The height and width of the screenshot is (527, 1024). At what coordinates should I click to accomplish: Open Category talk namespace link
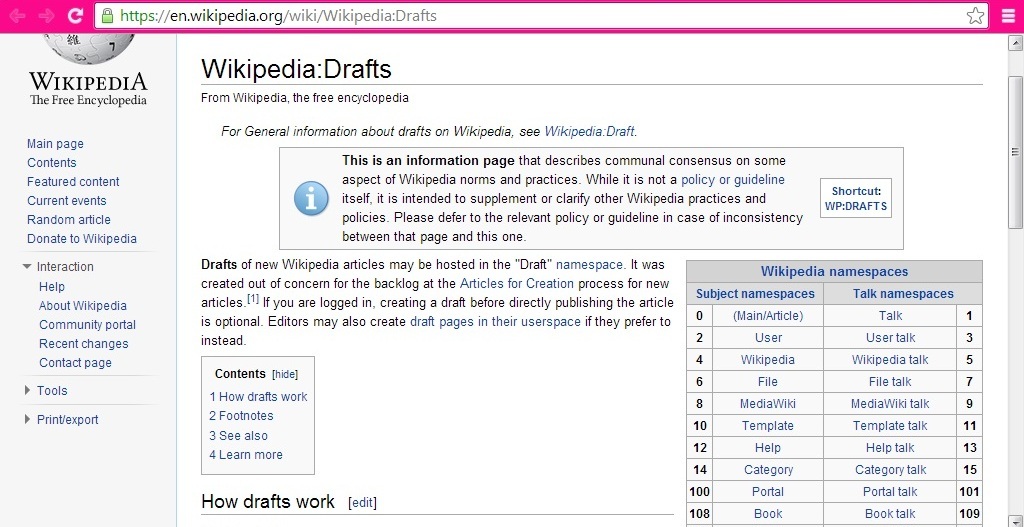891,470
